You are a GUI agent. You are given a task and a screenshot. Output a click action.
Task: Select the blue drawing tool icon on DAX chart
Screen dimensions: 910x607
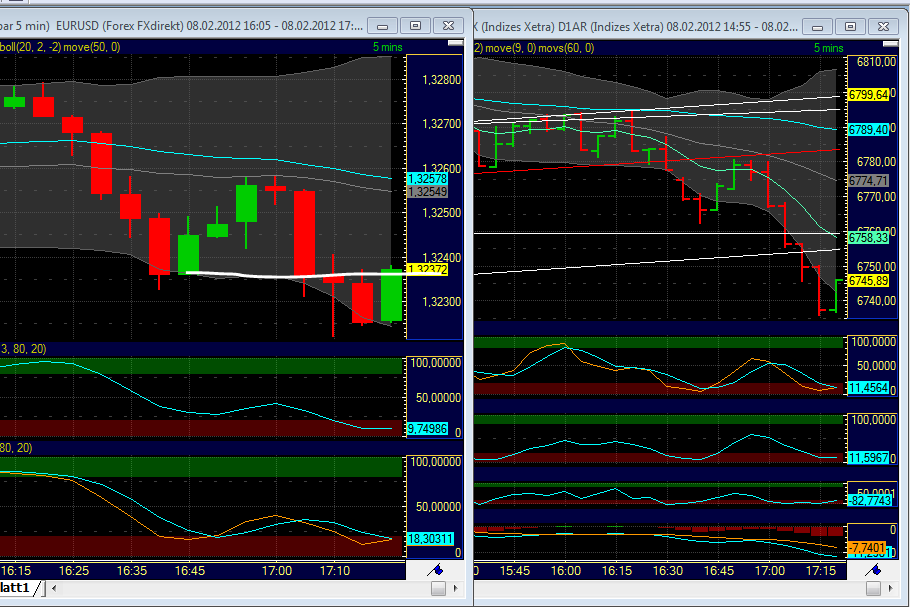point(872,570)
